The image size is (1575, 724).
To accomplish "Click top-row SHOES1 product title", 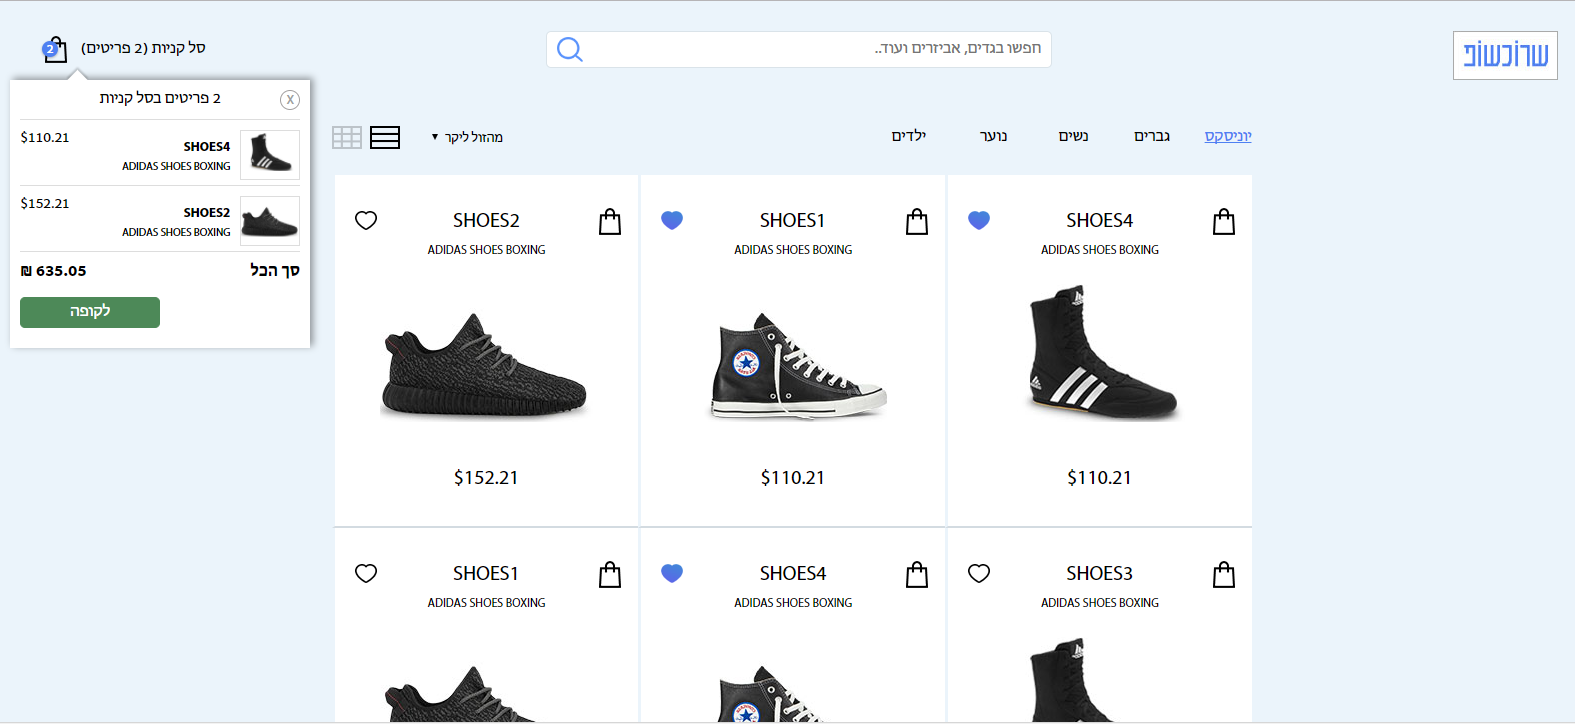I will (x=793, y=221).
